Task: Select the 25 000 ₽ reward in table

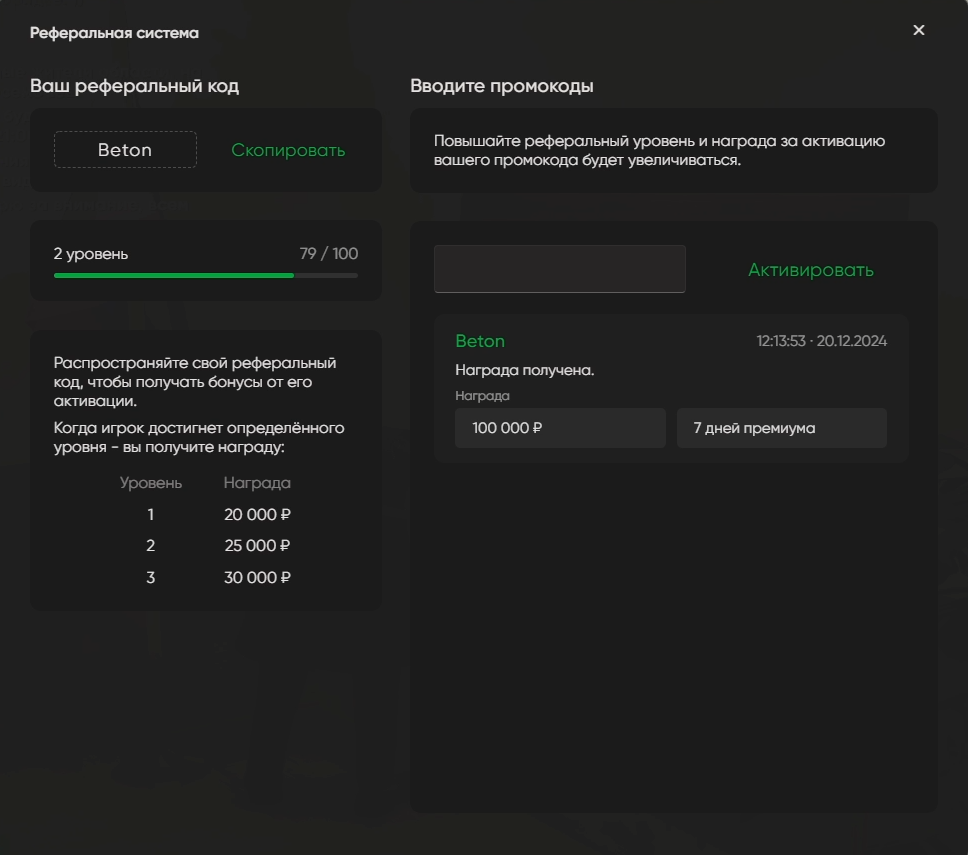Action: pyautogui.click(x=257, y=546)
